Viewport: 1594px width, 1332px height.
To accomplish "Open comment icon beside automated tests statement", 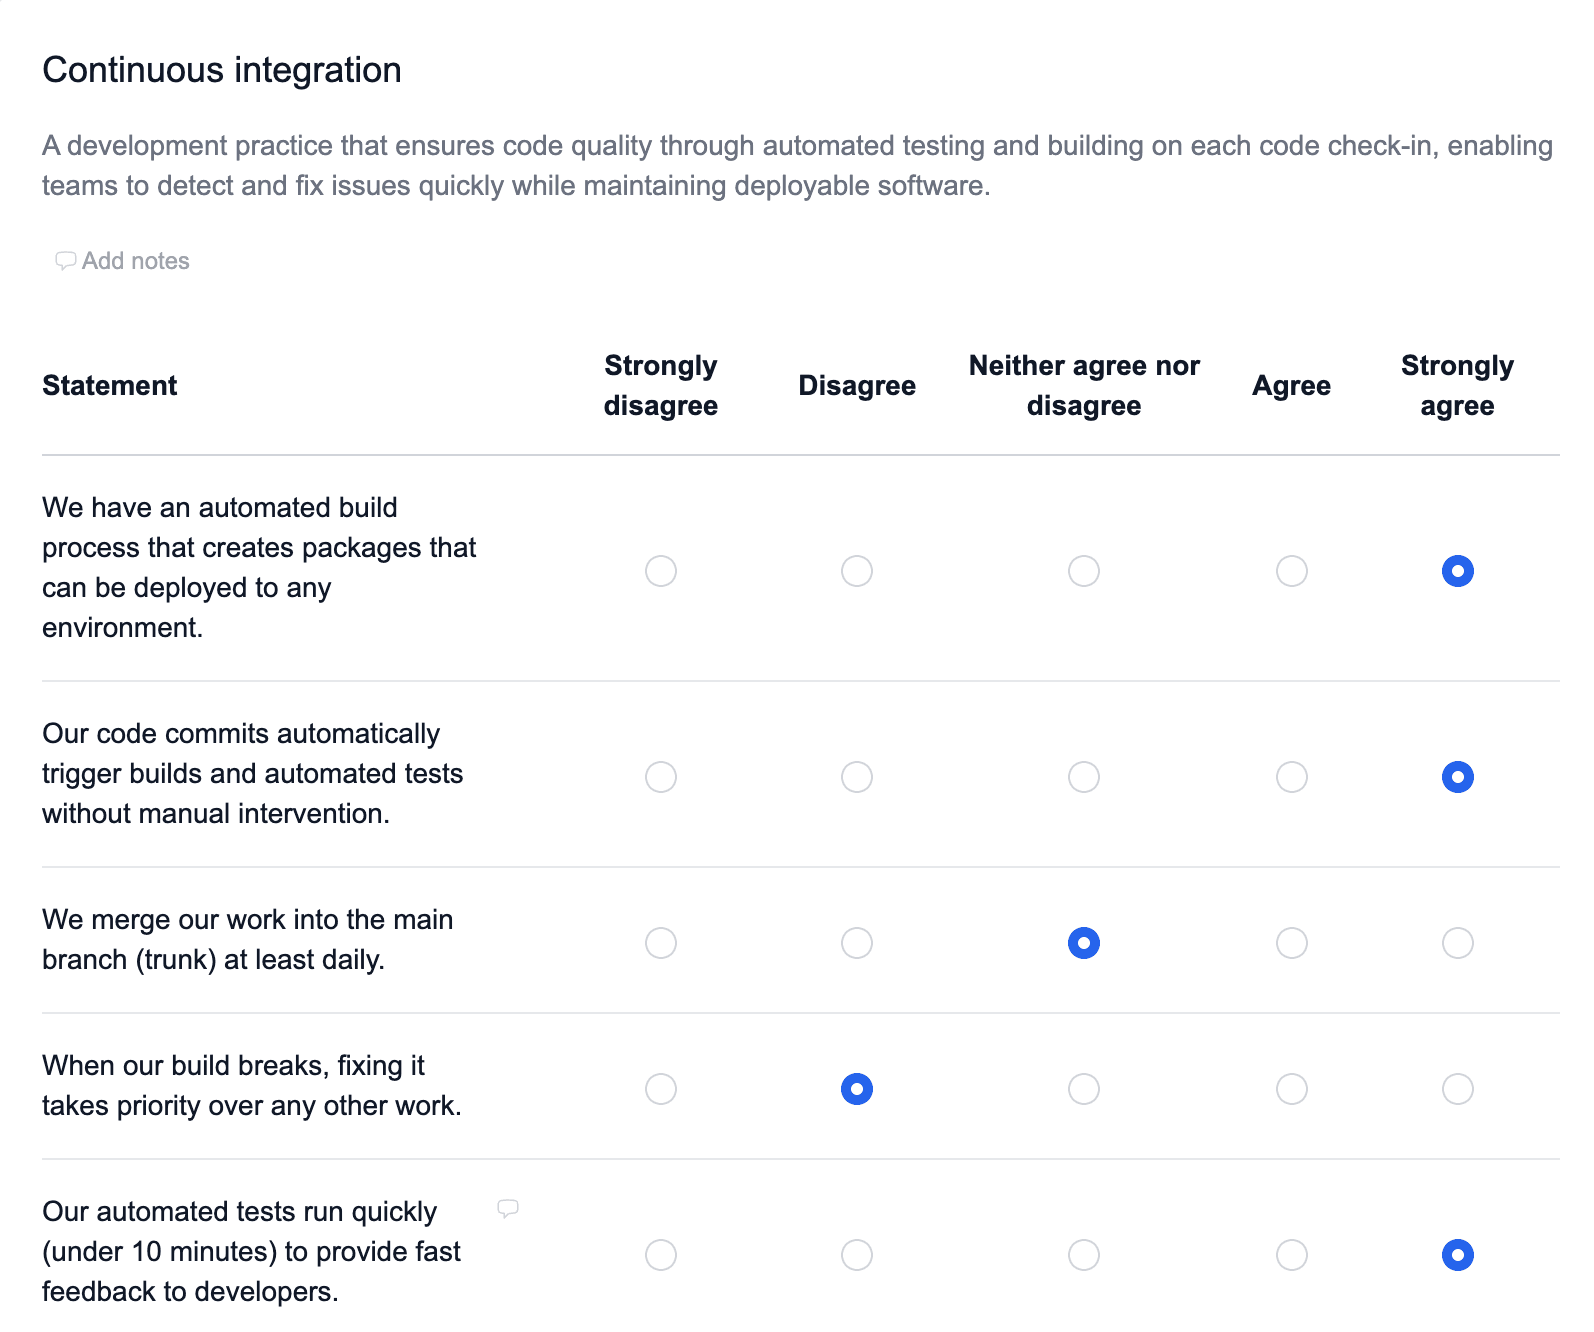I will [x=508, y=1209].
